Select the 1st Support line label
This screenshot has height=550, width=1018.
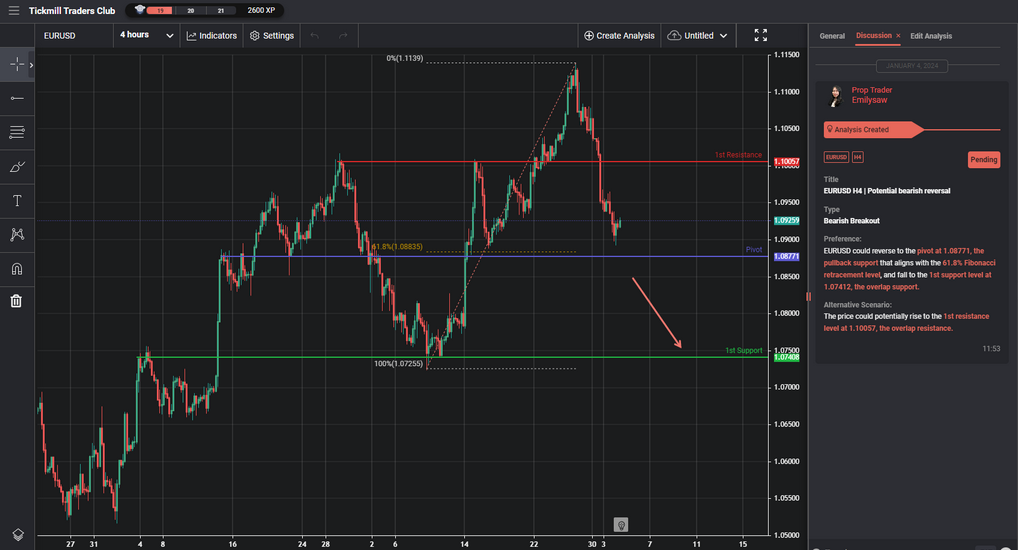click(x=743, y=351)
